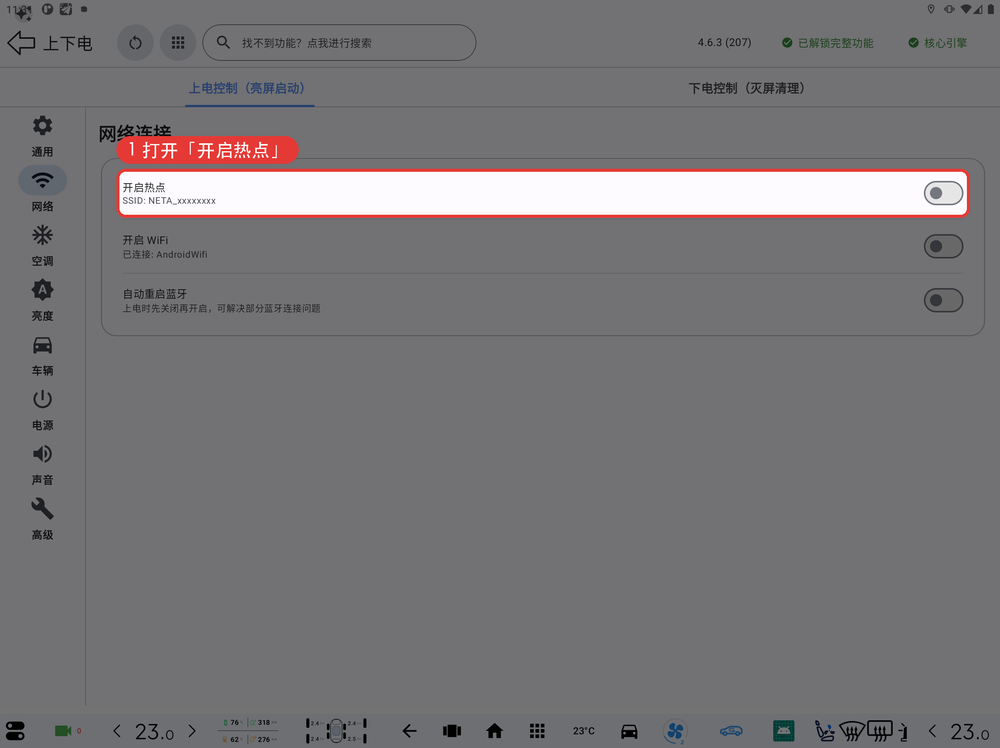Open the battery range info widget
The height and width of the screenshot is (748, 1000).
point(249,731)
